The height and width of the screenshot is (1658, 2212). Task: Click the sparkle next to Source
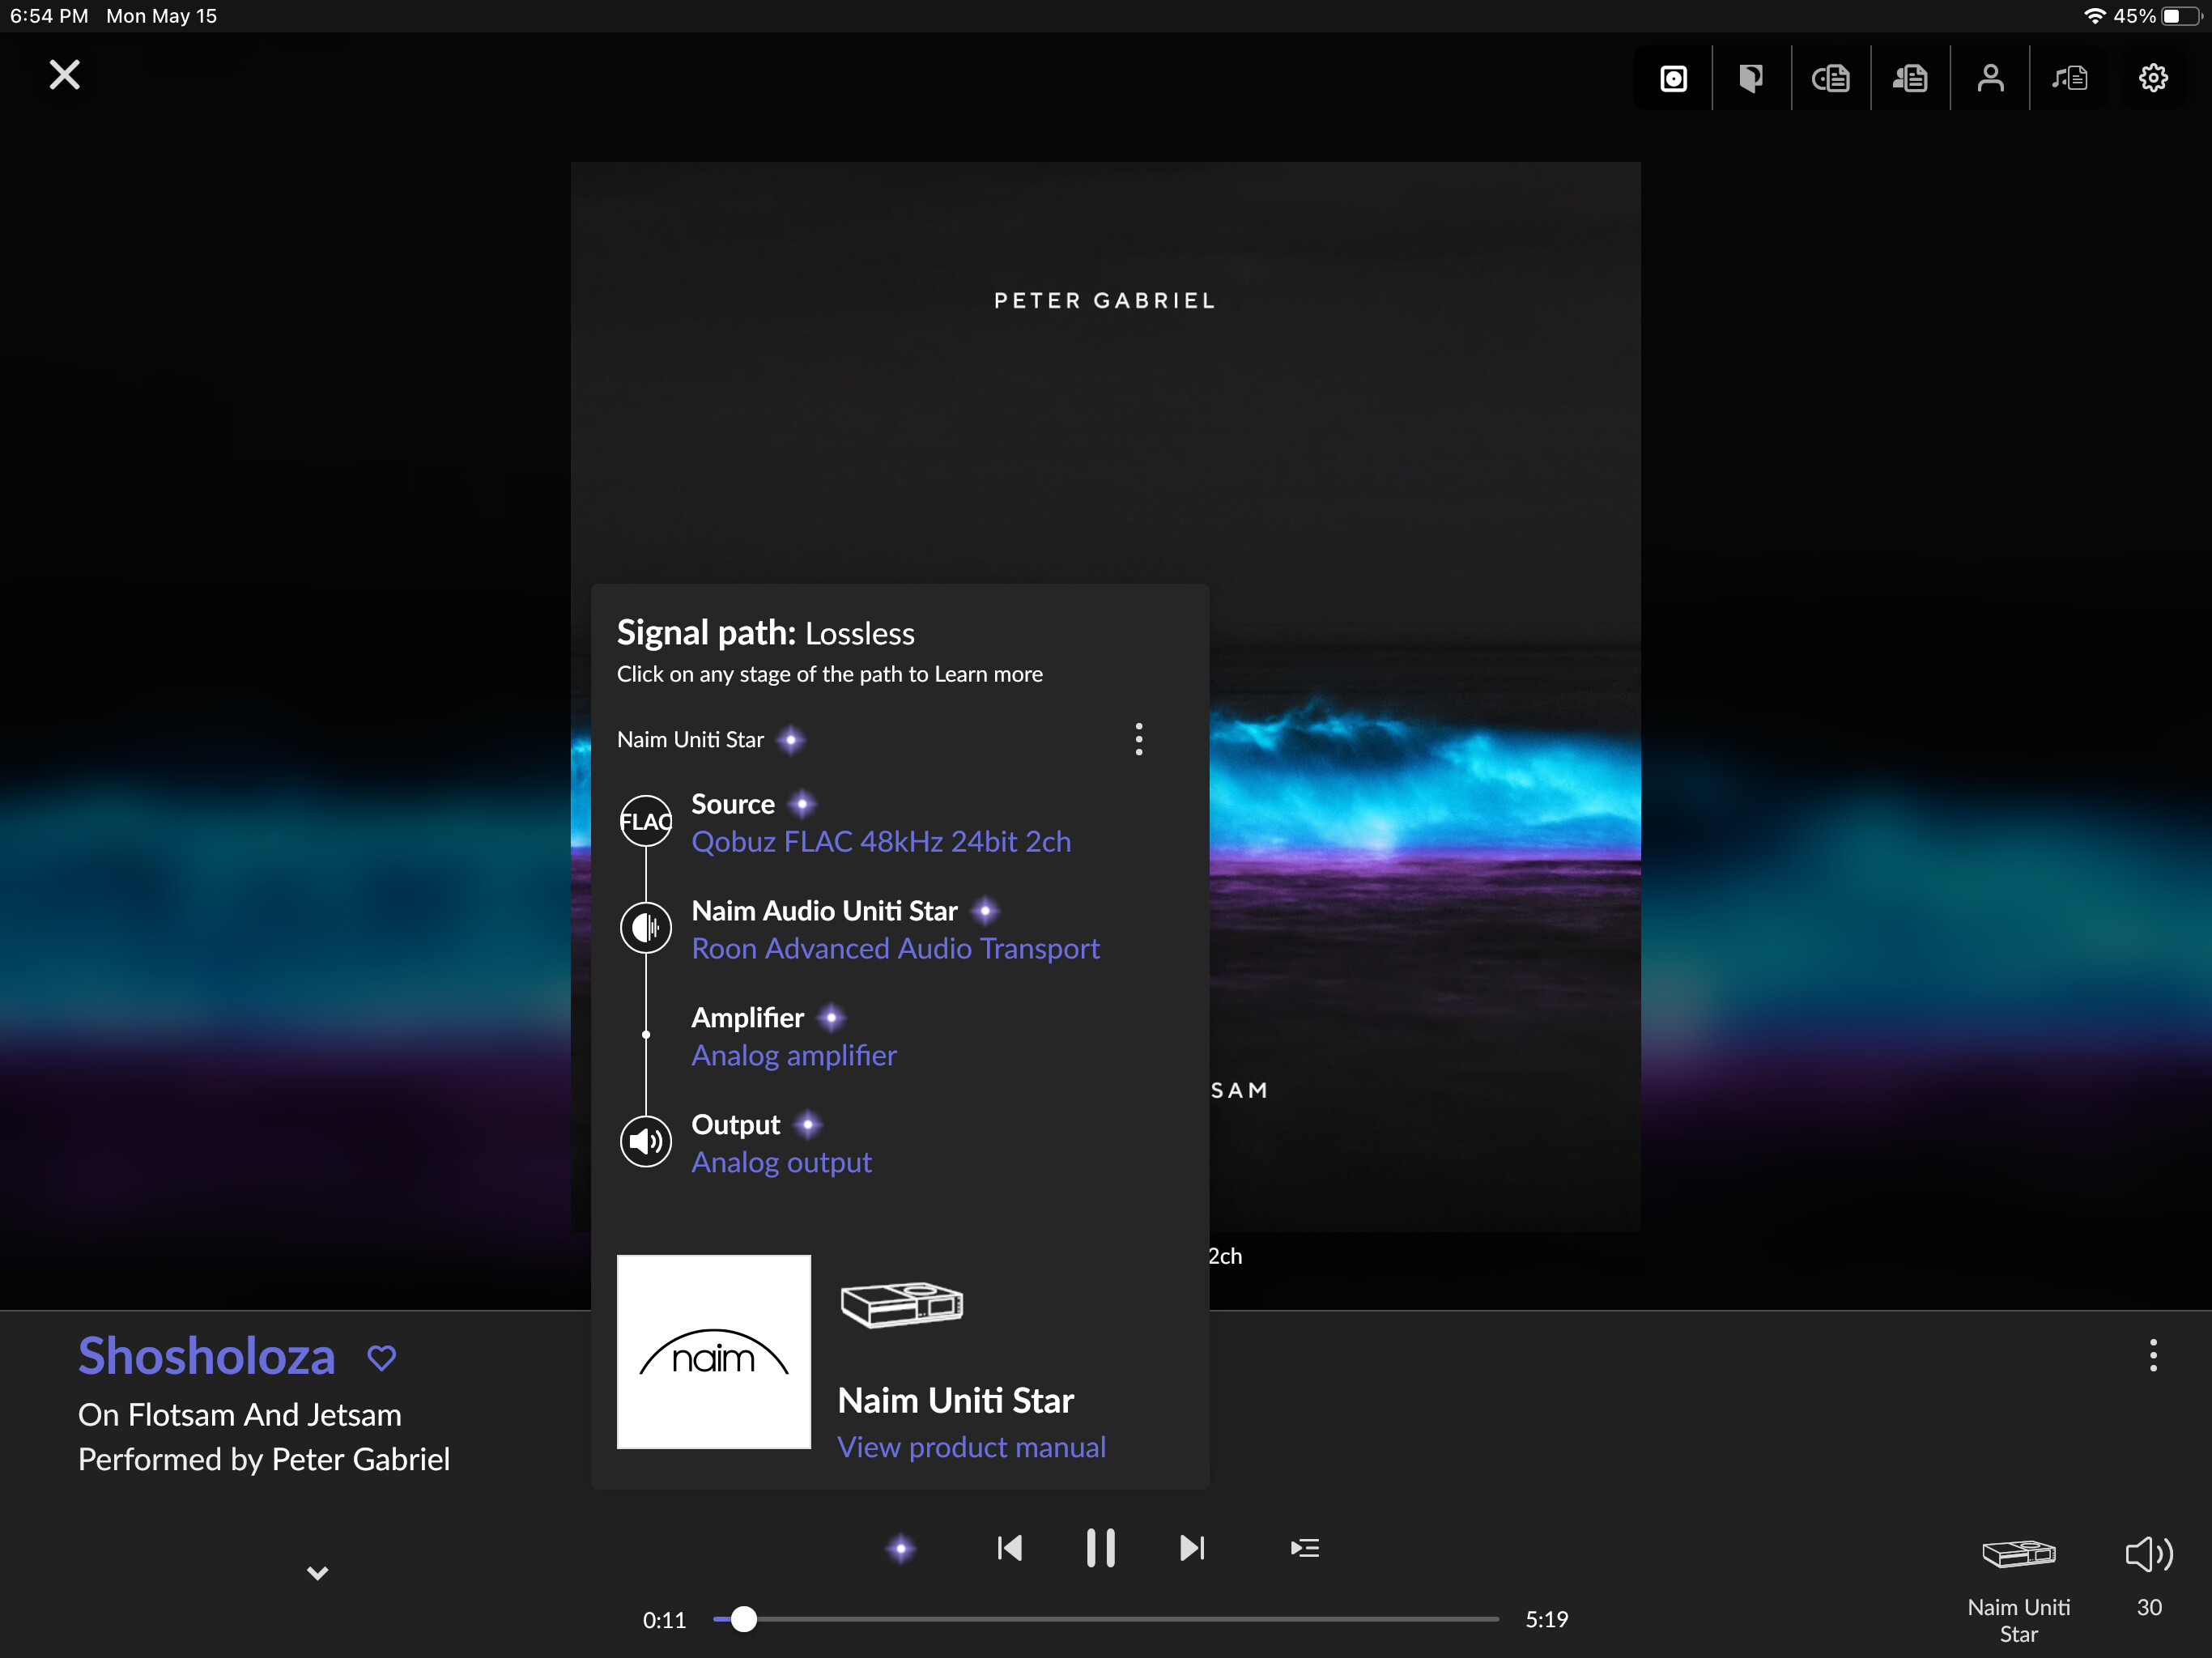point(802,804)
